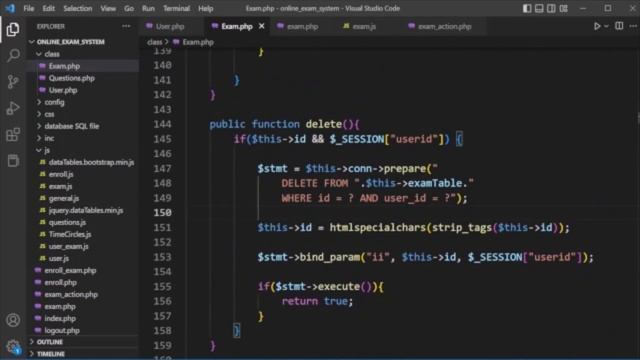Image resolution: width=640 pixels, height=360 pixels.
Task: Open the Edit menu
Action: [x=49, y=8]
